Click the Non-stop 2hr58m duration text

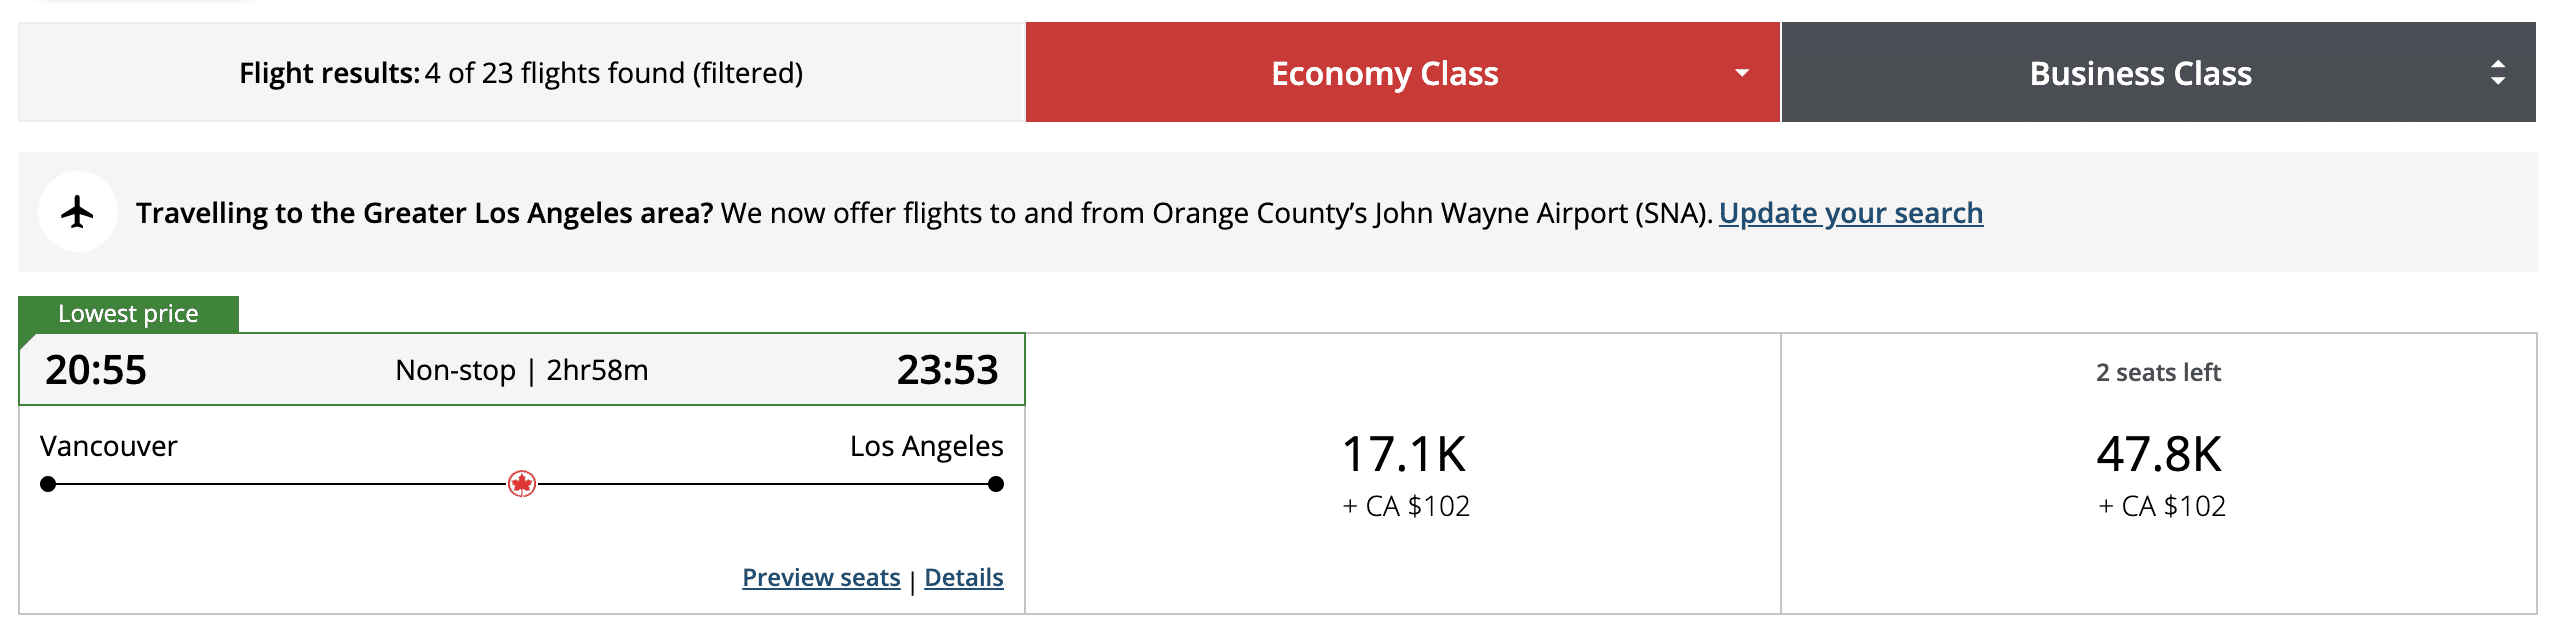(521, 370)
